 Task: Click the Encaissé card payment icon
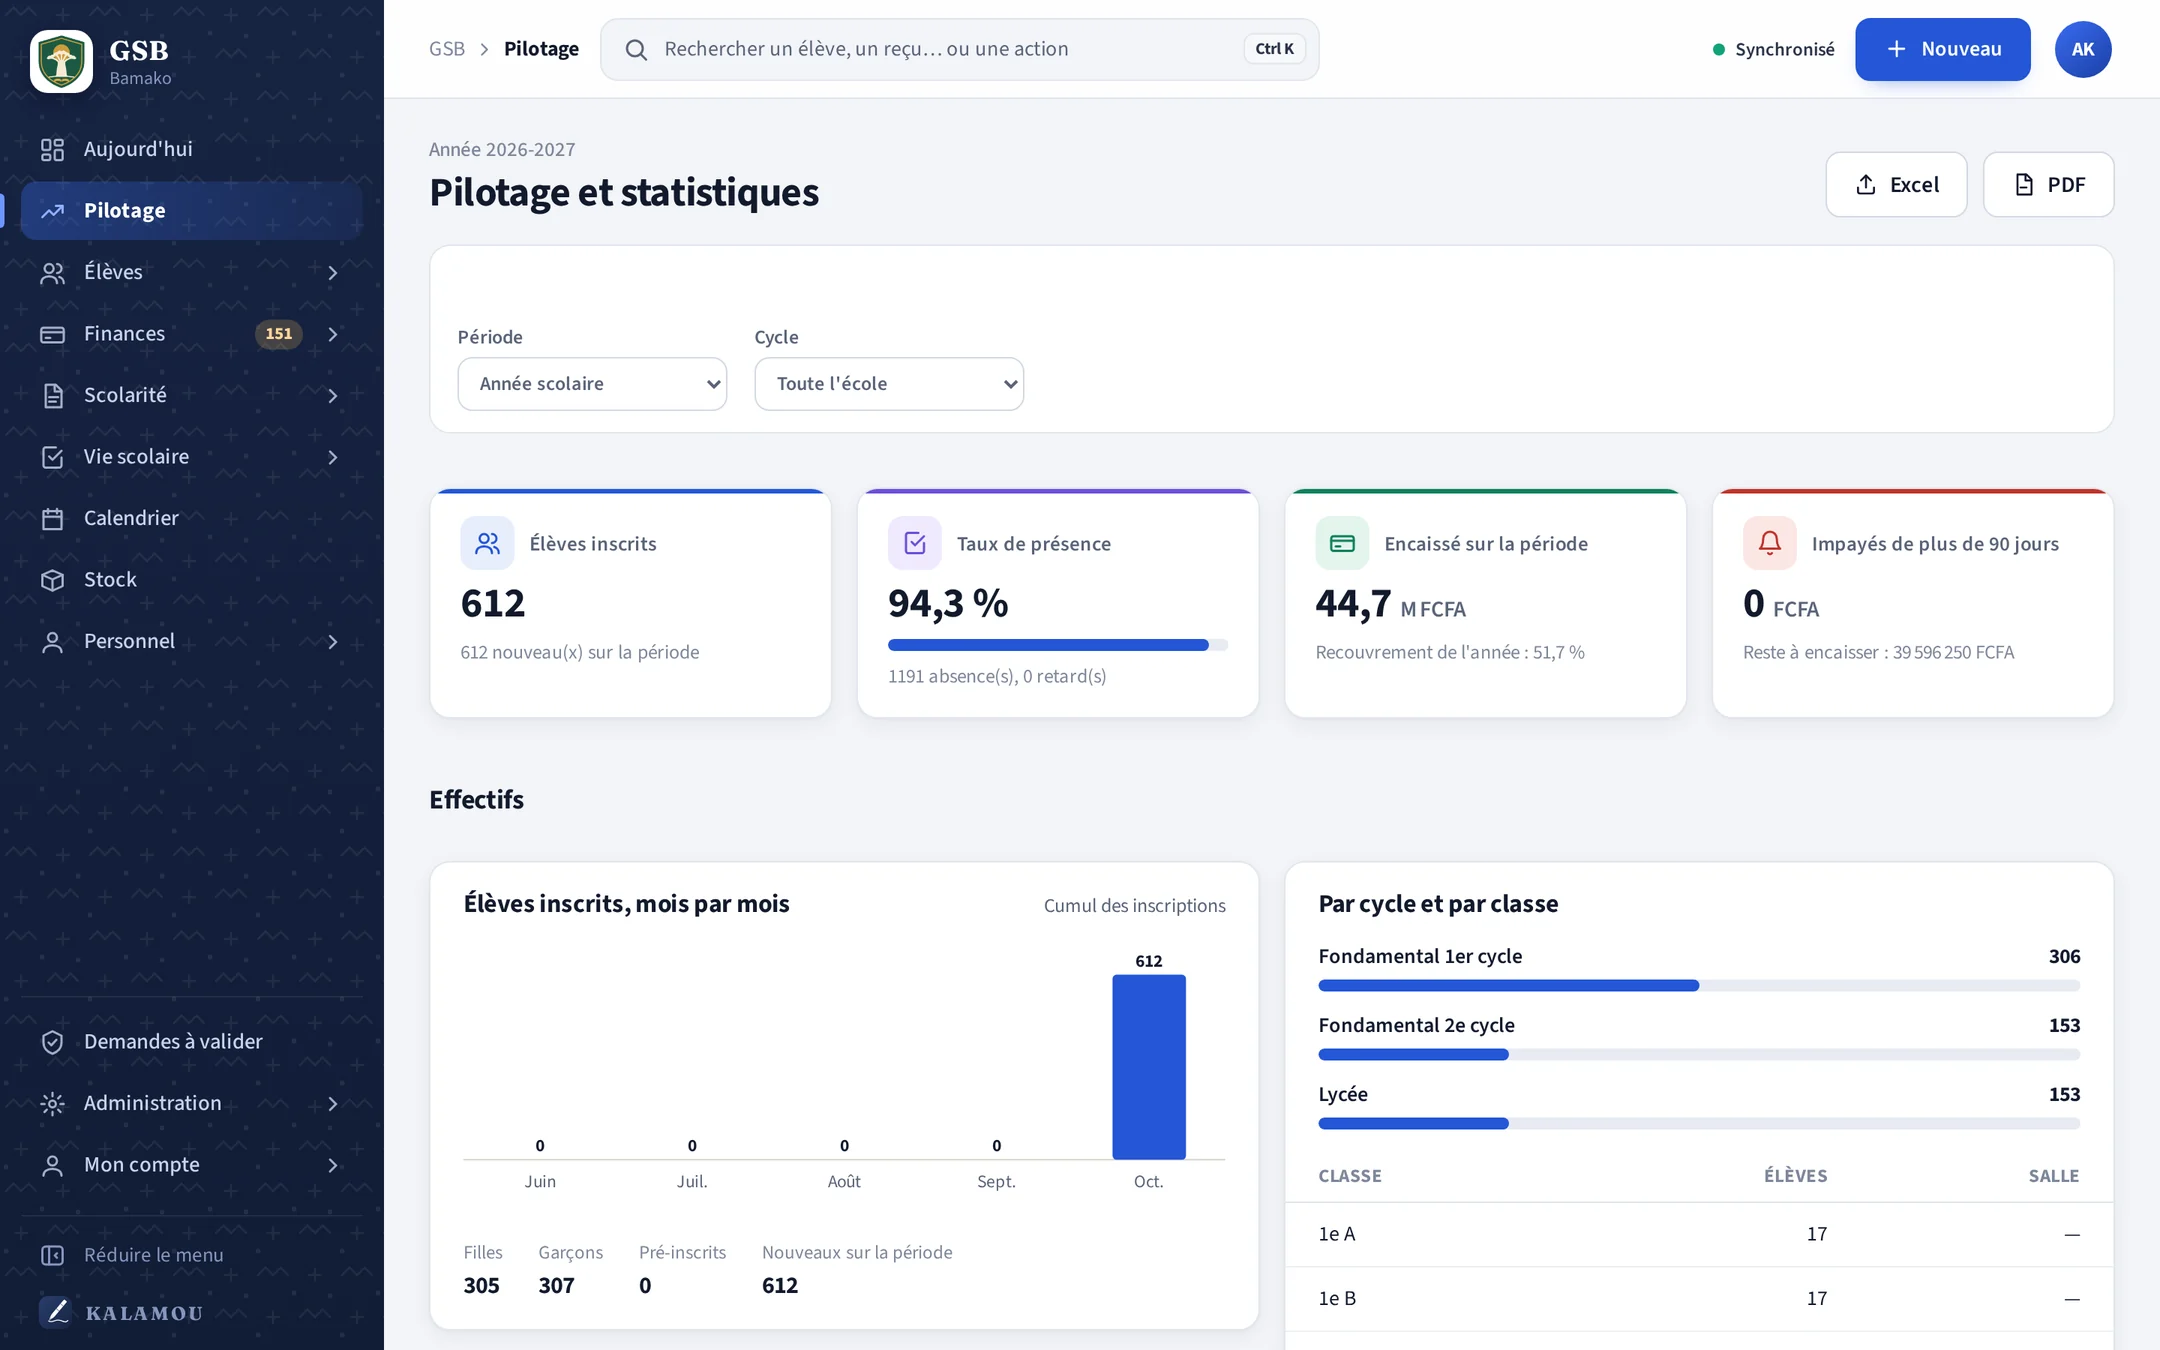(1342, 543)
